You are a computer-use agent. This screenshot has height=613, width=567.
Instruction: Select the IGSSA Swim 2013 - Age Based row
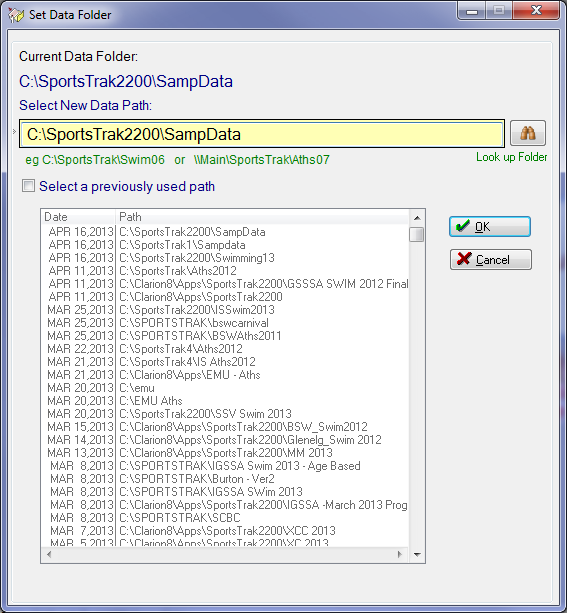[225, 466]
